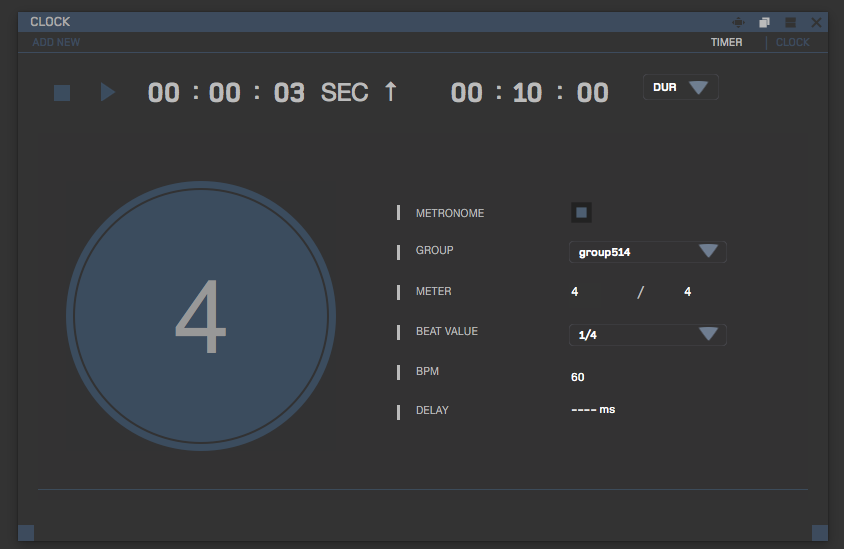Click the CLOCK panel title
The height and width of the screenshot is (549, 844).
coord(50,22)
